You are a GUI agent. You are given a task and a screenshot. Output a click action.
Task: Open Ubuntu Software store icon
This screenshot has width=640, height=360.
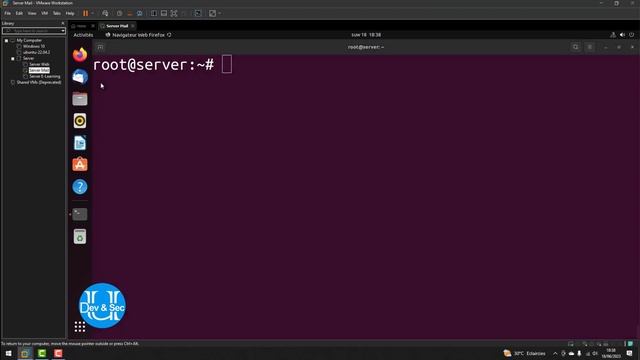click(x=80, y=164)
